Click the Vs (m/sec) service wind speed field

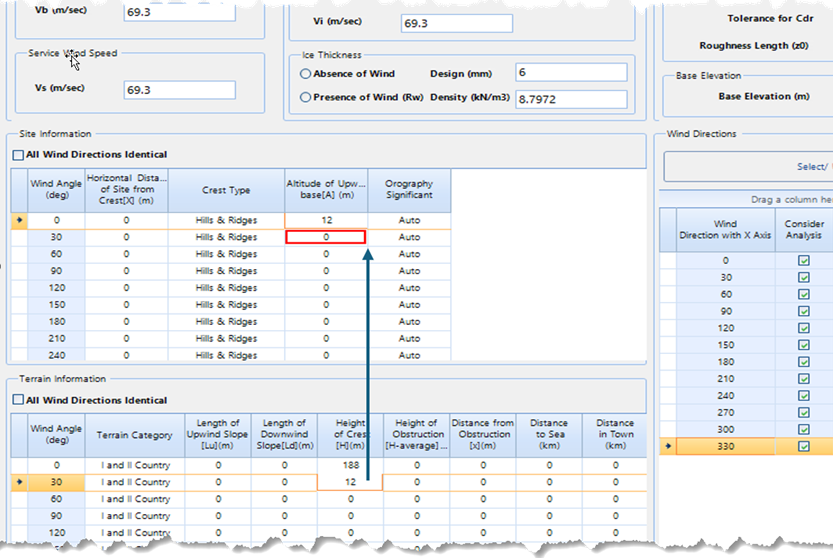coord(179,90)
